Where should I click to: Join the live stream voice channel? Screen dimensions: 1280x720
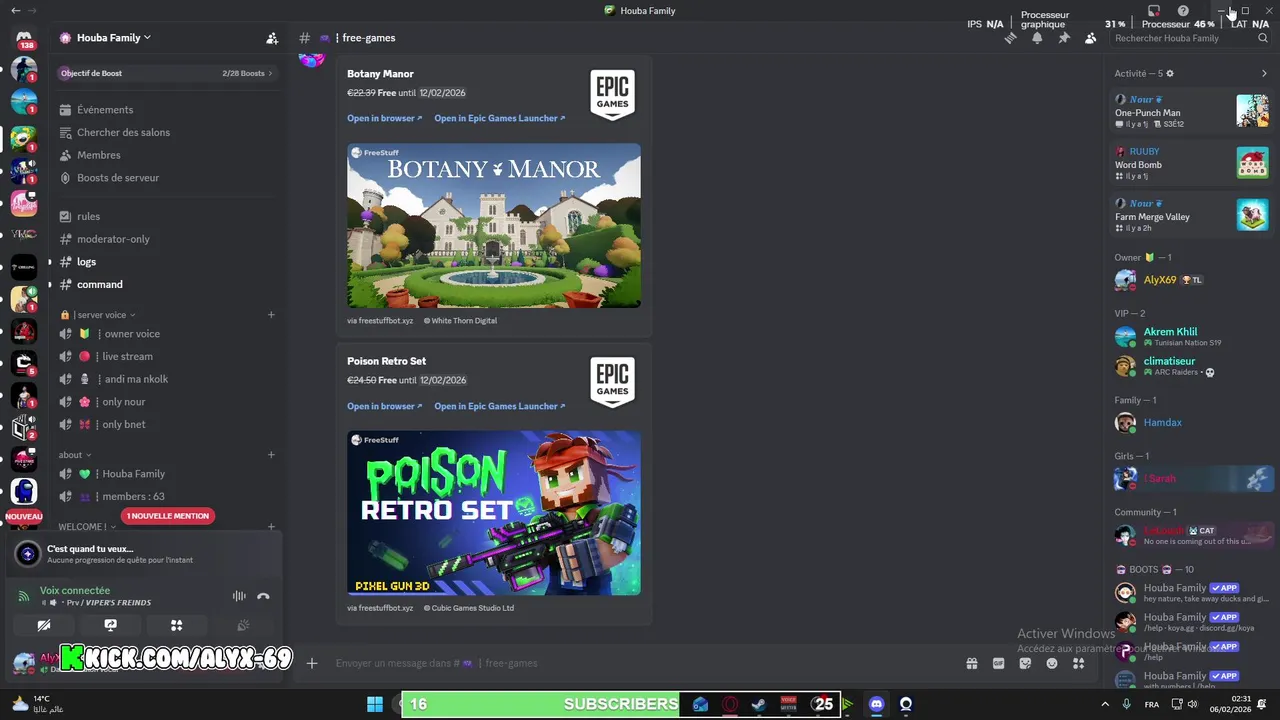point(168,356)
